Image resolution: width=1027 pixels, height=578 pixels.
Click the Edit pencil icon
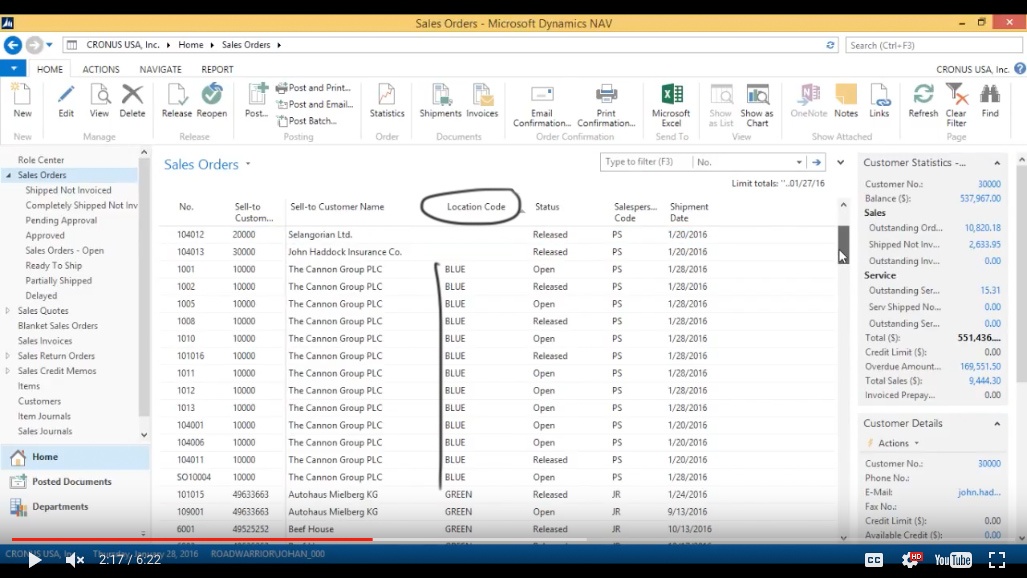click(x=65, y=94)
